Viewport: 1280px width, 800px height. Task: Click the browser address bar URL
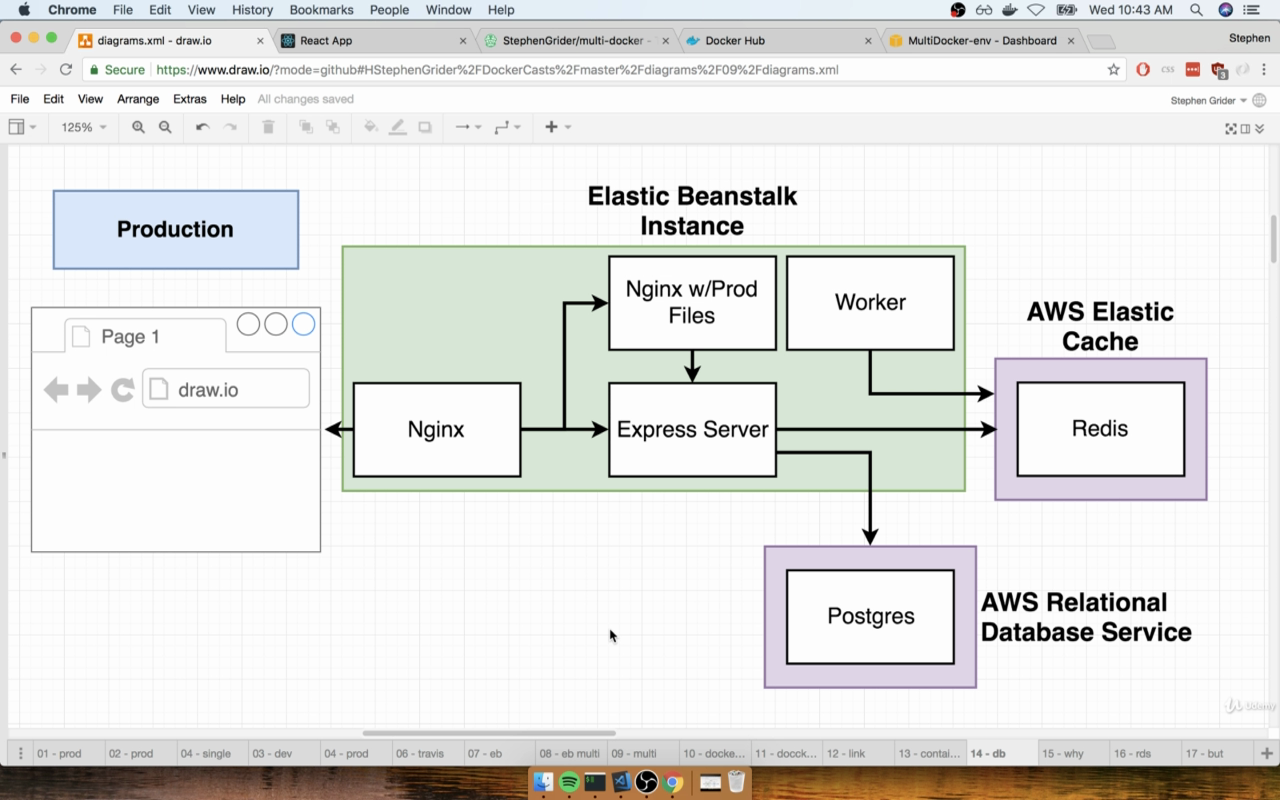coord(497,70)
